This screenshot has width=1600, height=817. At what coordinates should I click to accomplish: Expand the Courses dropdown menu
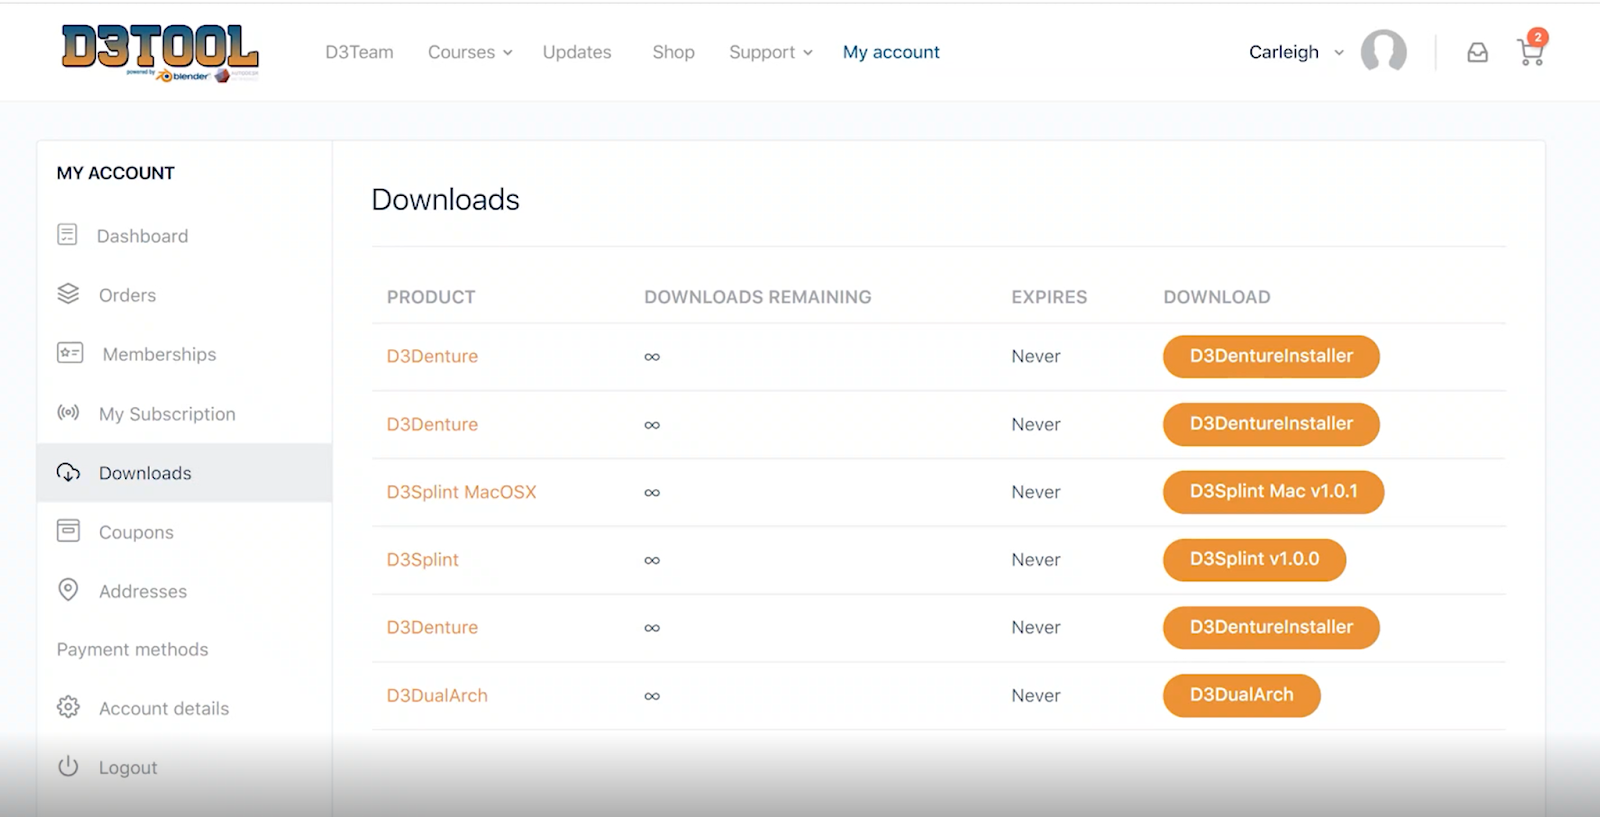tap(470, 52)
